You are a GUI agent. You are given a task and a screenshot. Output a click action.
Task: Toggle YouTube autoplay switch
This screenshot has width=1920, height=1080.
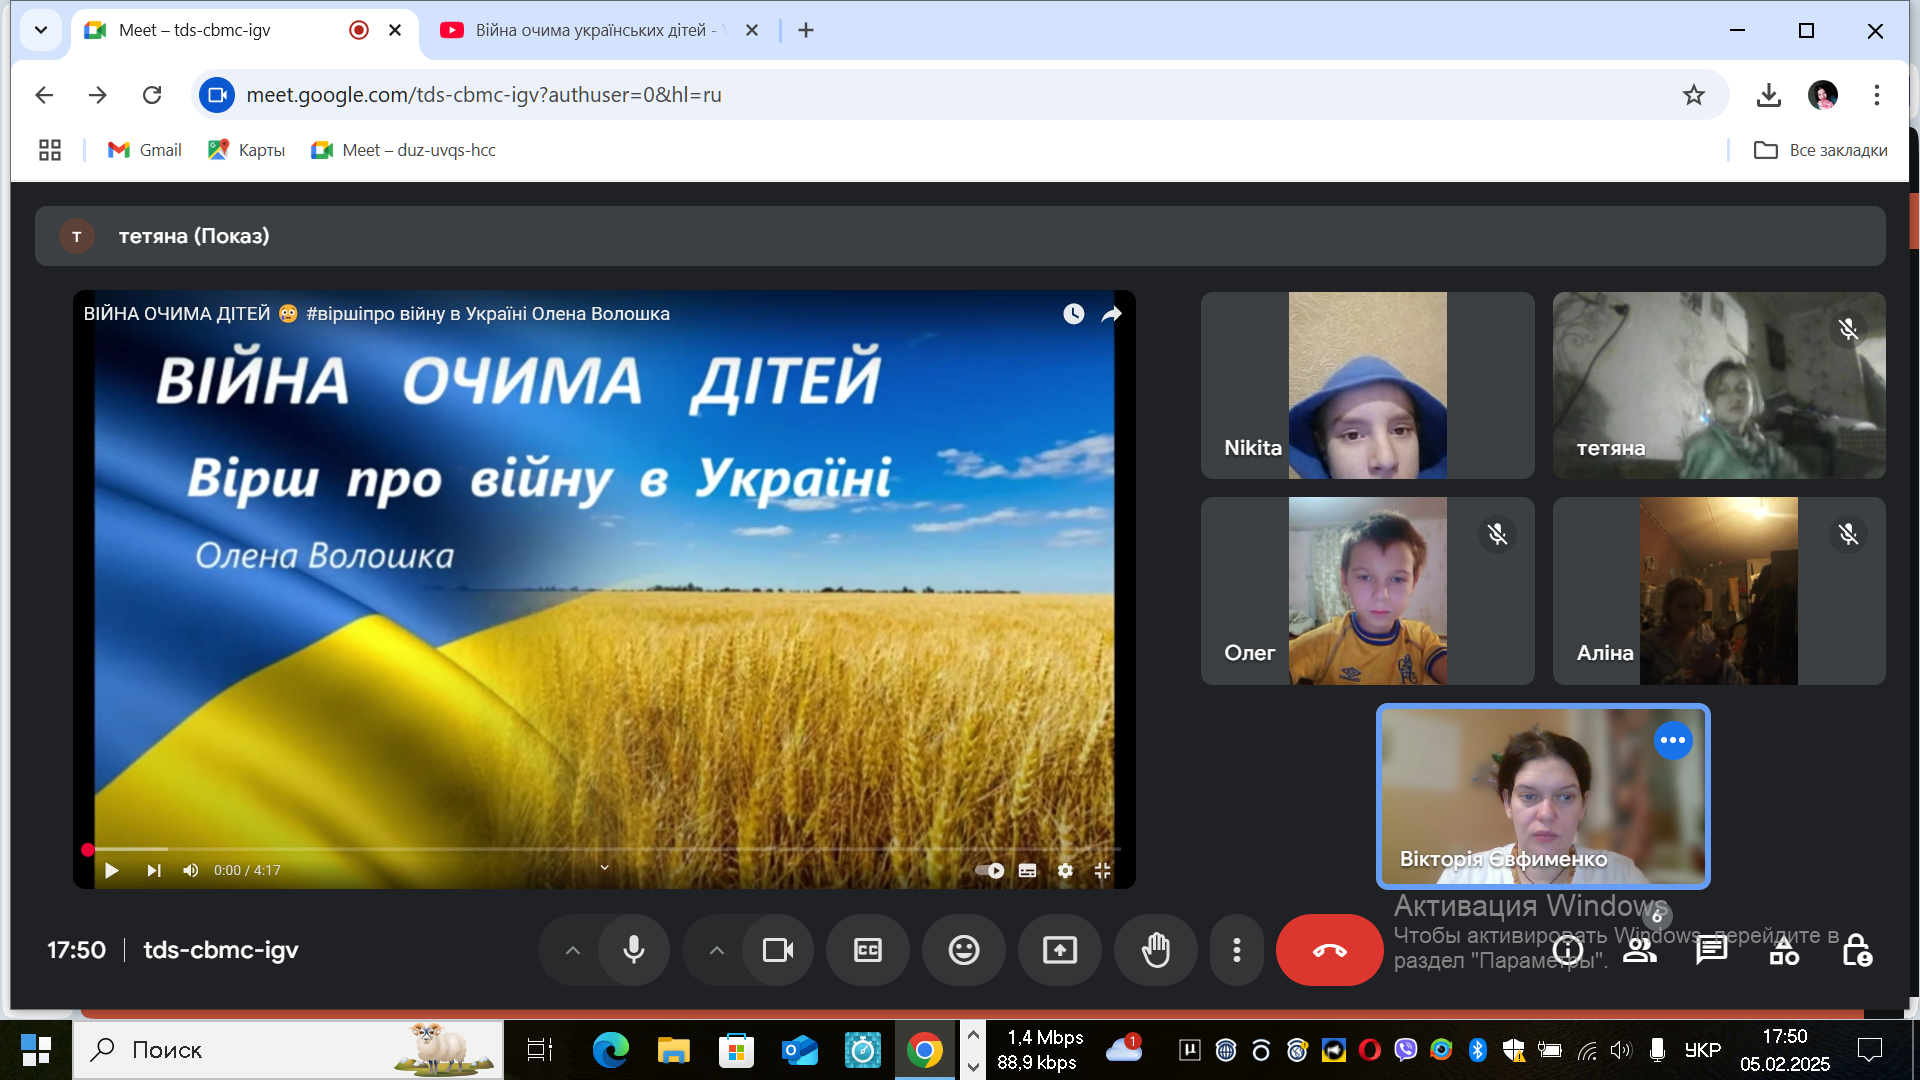click(989, 871)
